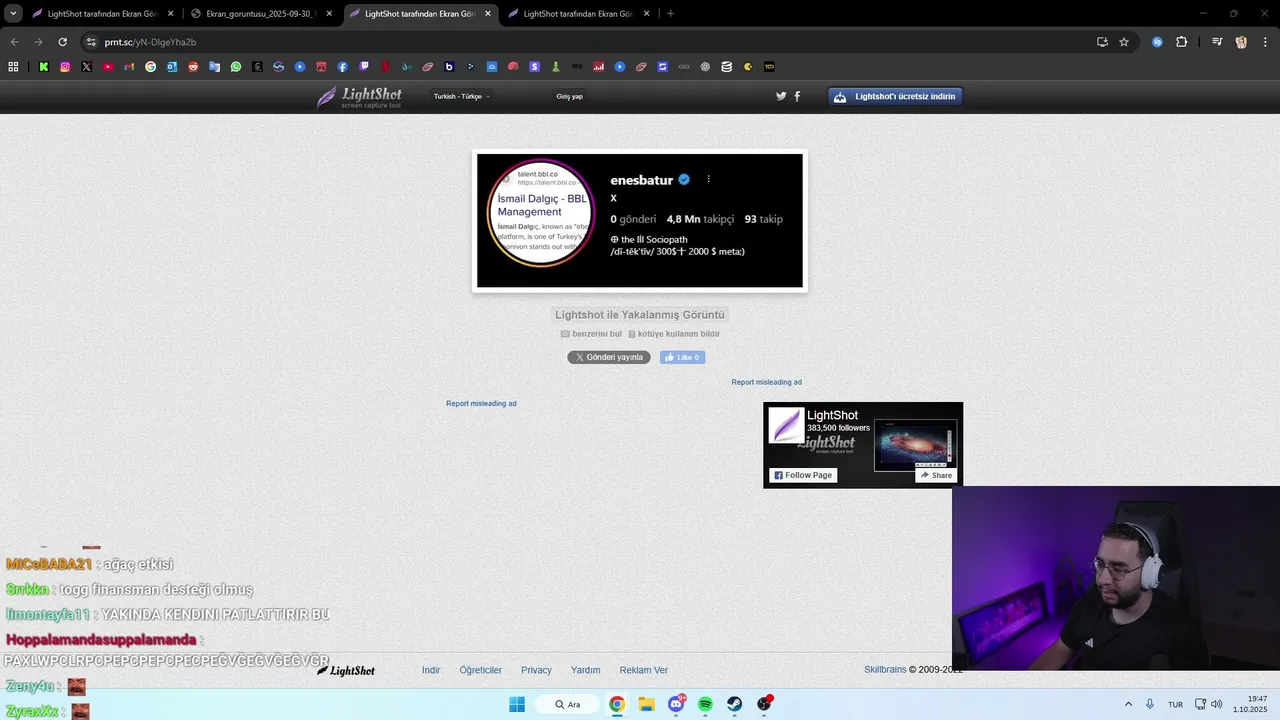Switch to the Ekran_goruntusu_2025-09-30 tab
This screenshot has height=720, width=1280.
262,14
